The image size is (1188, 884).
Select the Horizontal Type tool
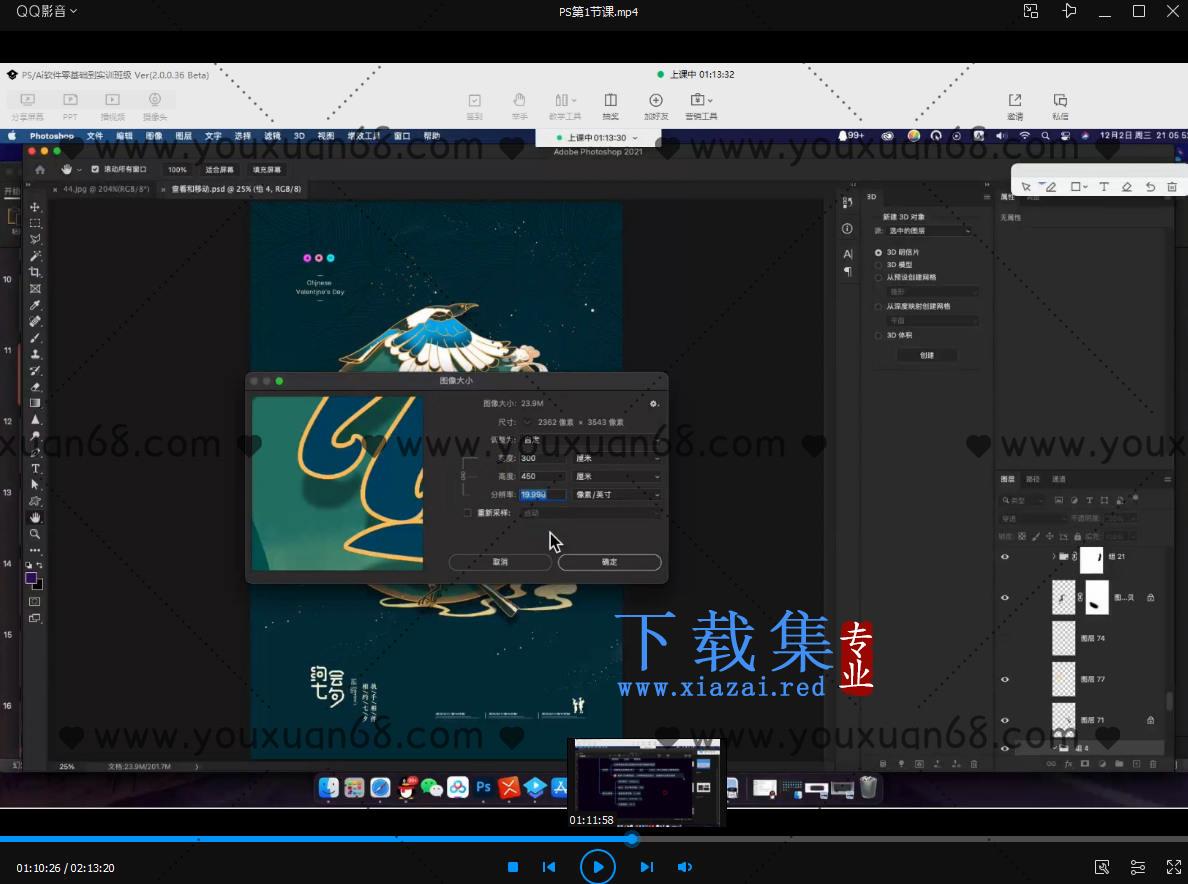coord(35,469)
